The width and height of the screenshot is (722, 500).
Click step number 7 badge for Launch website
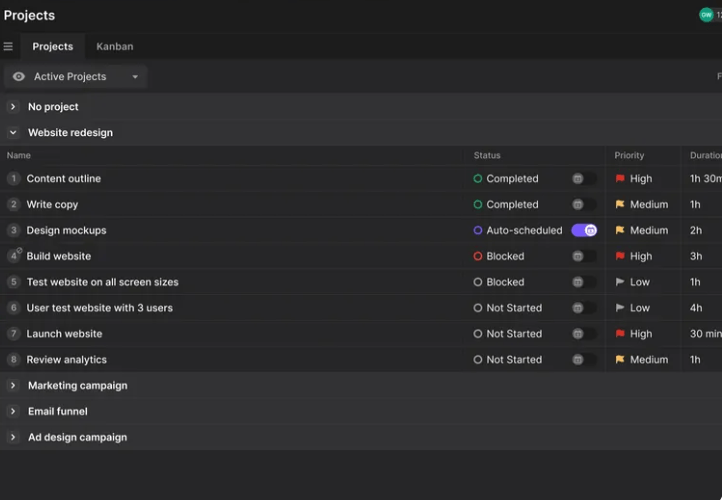point(13,334)
